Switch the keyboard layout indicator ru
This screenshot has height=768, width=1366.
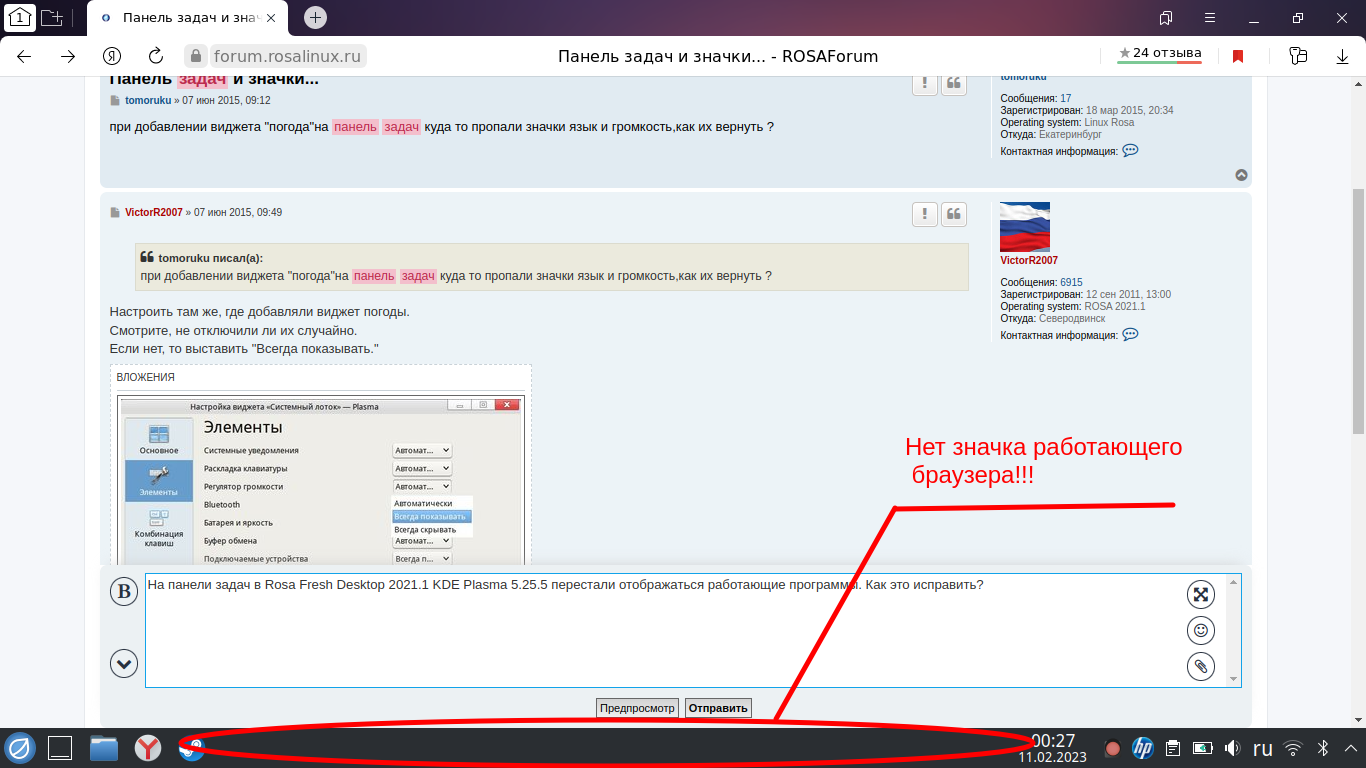[x=1263, y=748]
